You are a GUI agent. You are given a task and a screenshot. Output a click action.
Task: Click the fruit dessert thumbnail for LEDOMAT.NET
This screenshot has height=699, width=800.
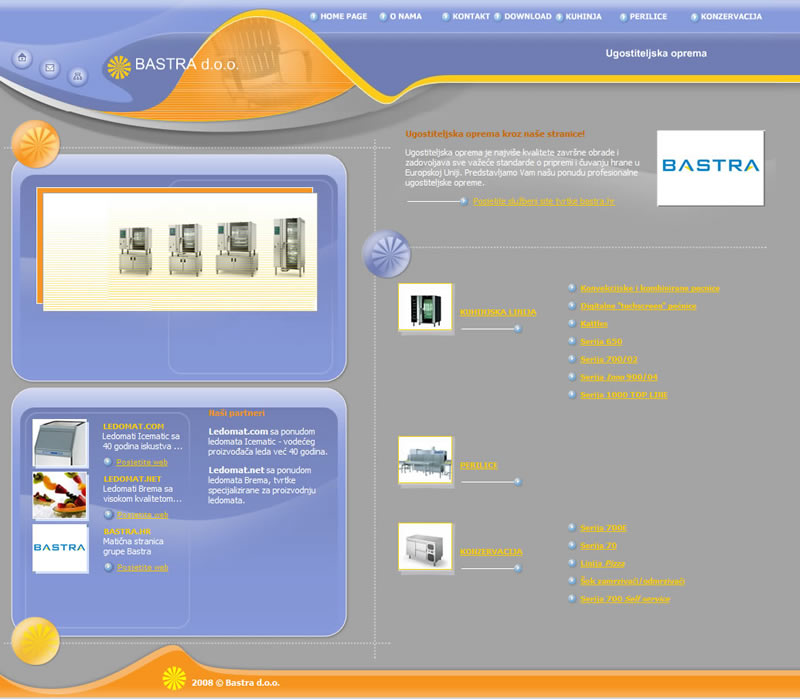(x=60, y=495)
